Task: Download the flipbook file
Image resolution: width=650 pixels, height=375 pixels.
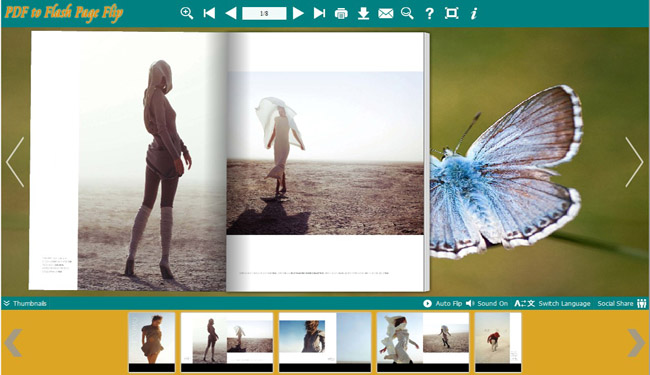Action: 364,13
